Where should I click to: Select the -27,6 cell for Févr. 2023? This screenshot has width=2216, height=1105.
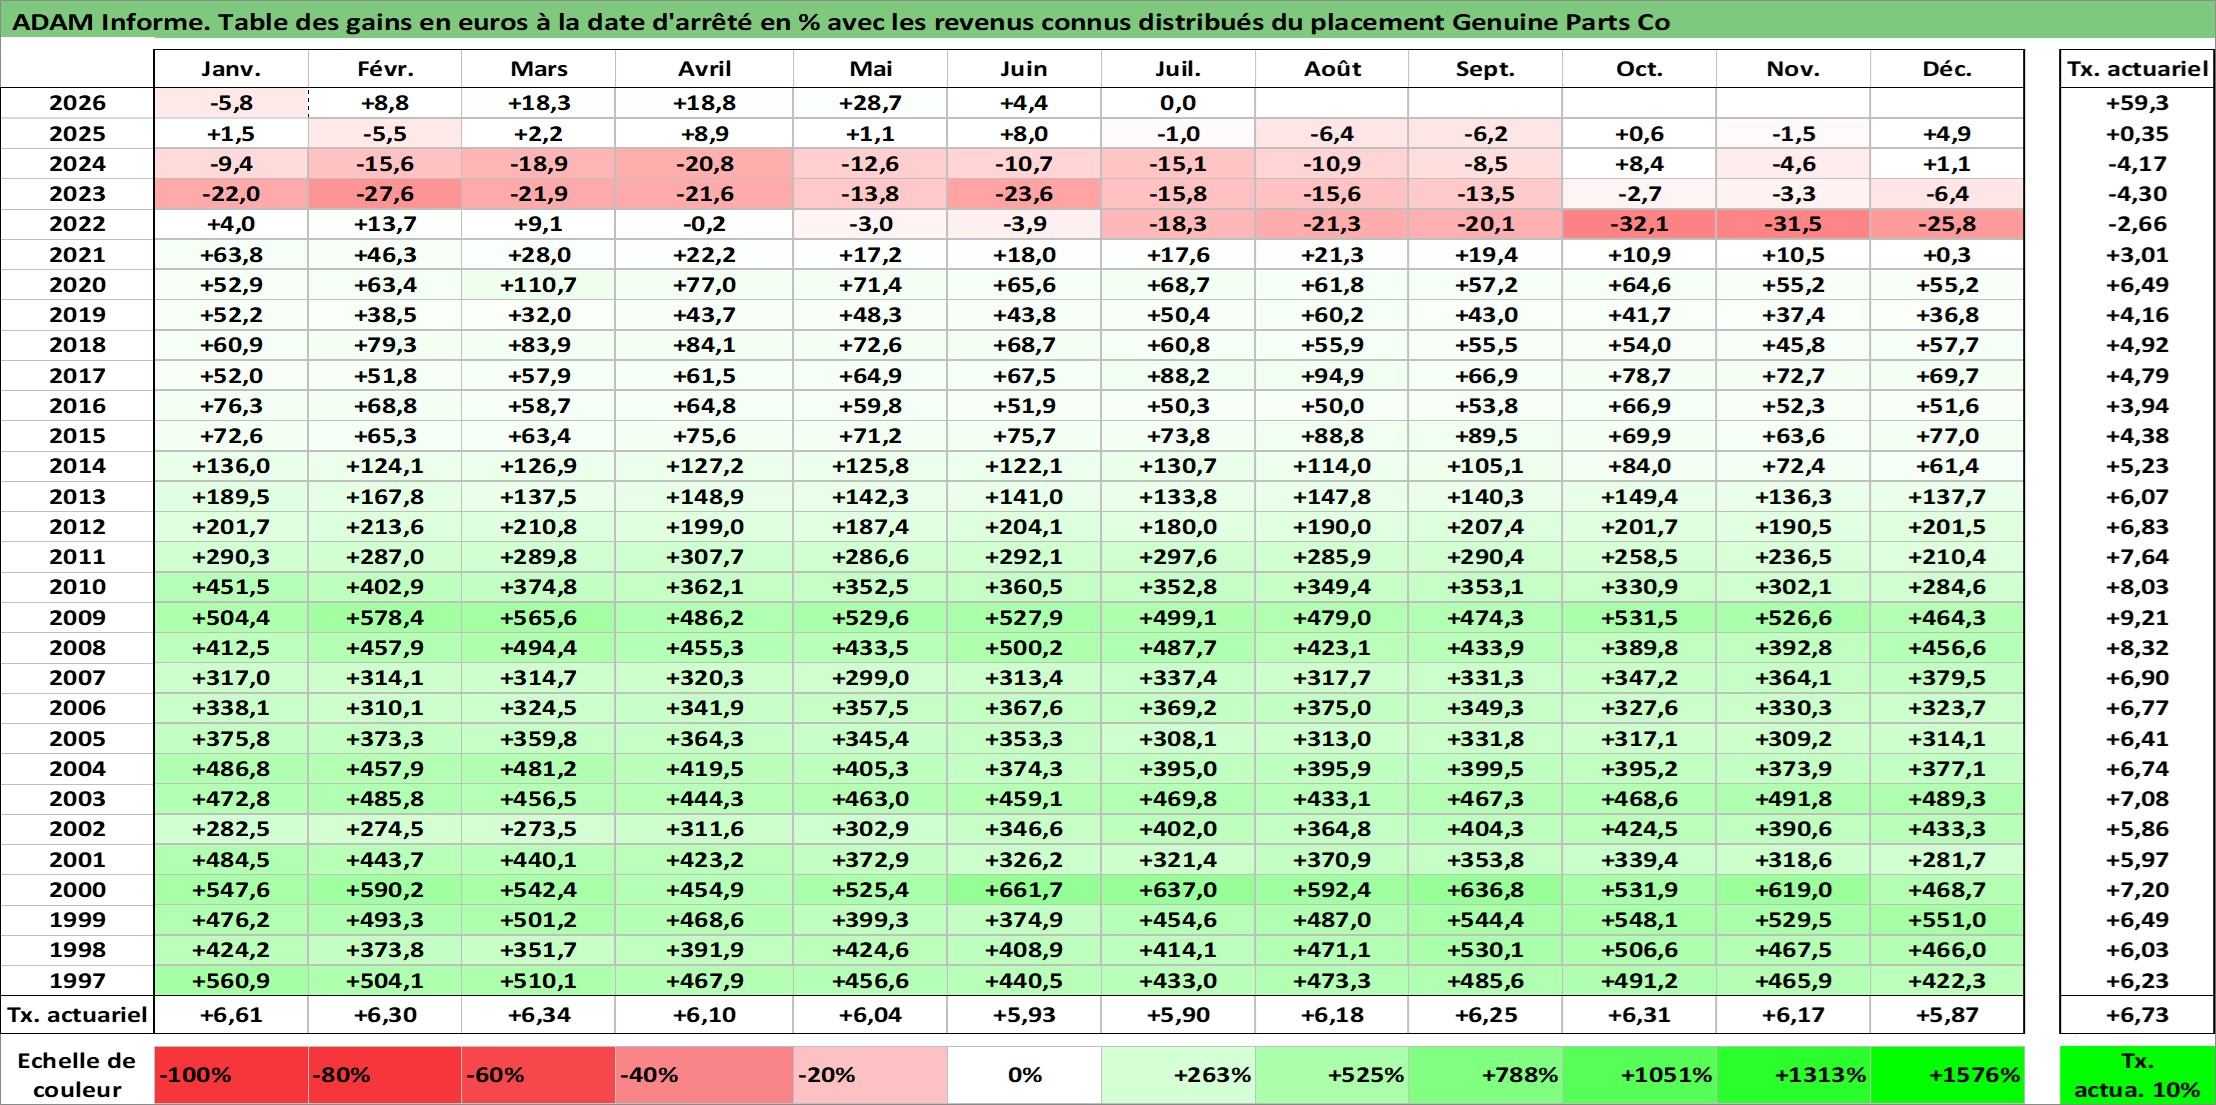[x=385, y=194]
